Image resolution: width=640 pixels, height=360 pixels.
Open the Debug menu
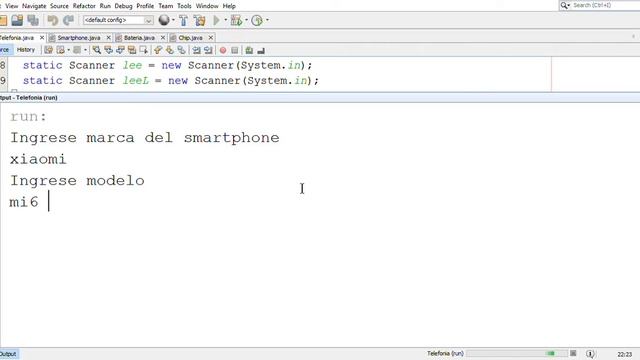[123, 6]
